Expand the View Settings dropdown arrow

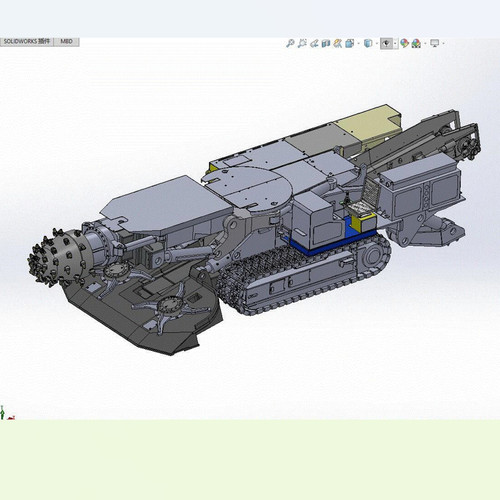pyautogui.click(x=444, y=43)
